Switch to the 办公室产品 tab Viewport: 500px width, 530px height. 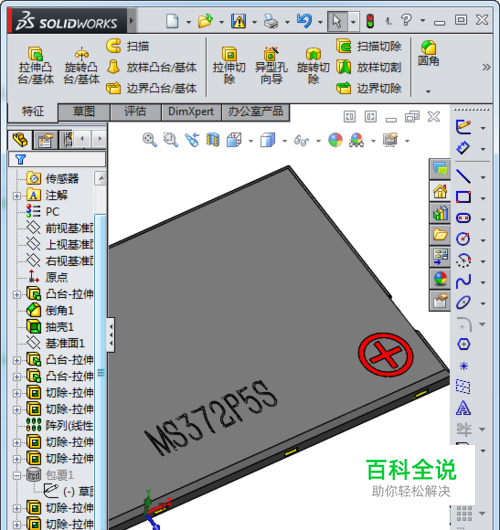coord(256,112)
